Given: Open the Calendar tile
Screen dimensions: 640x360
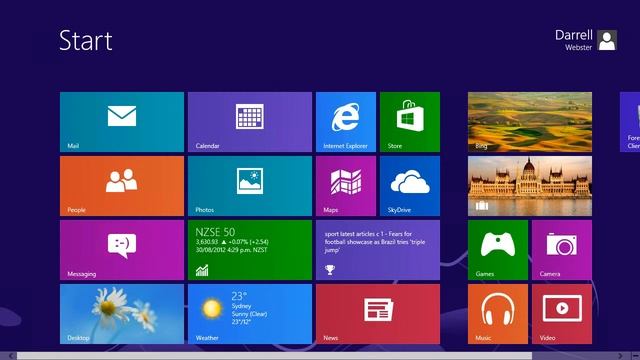Looking at the screenshot, I should [250, 122].
